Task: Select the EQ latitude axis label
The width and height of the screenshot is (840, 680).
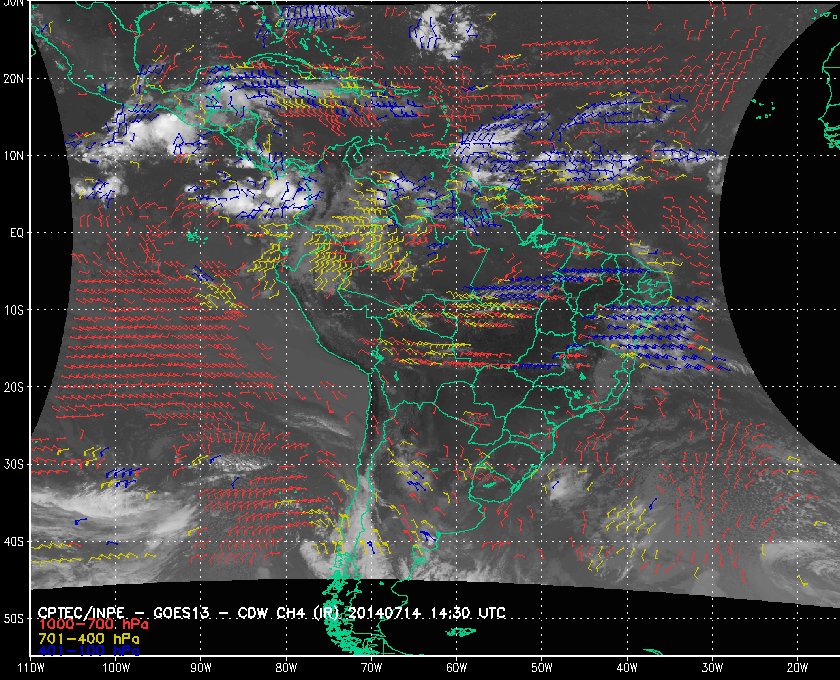Action: (x=16, y=233)
